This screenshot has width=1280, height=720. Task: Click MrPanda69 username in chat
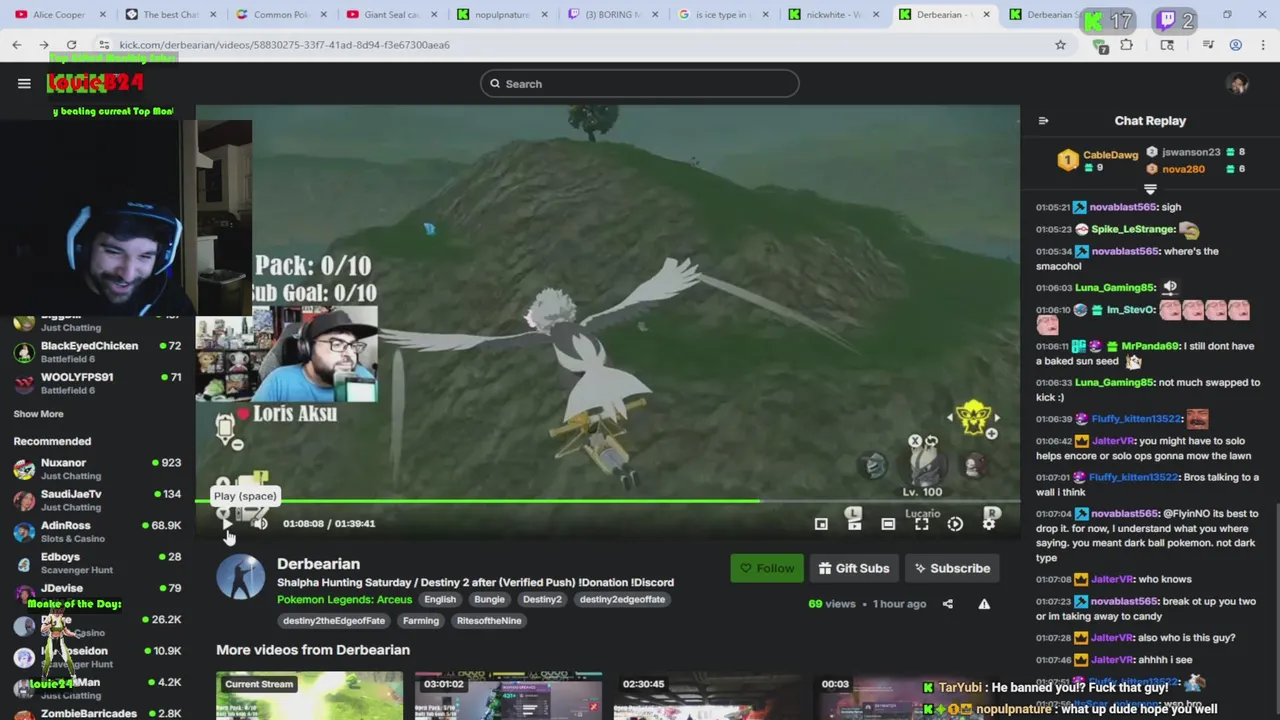click(1151, 346)
